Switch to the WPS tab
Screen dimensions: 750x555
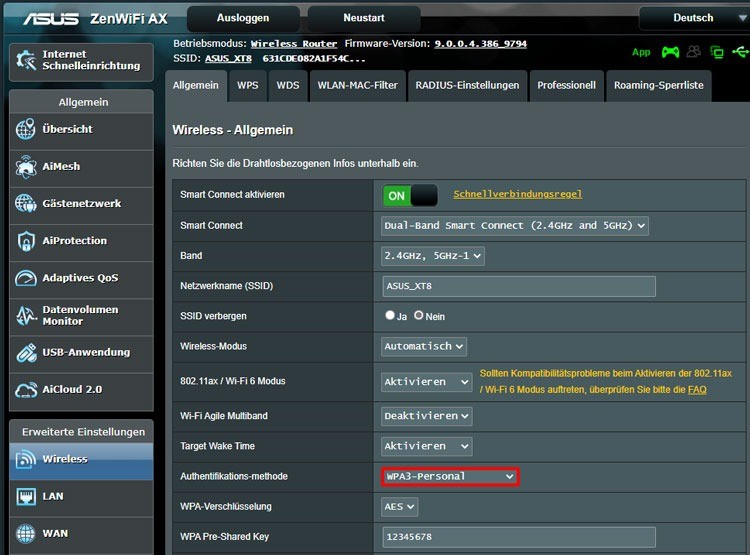pos(247,85)
